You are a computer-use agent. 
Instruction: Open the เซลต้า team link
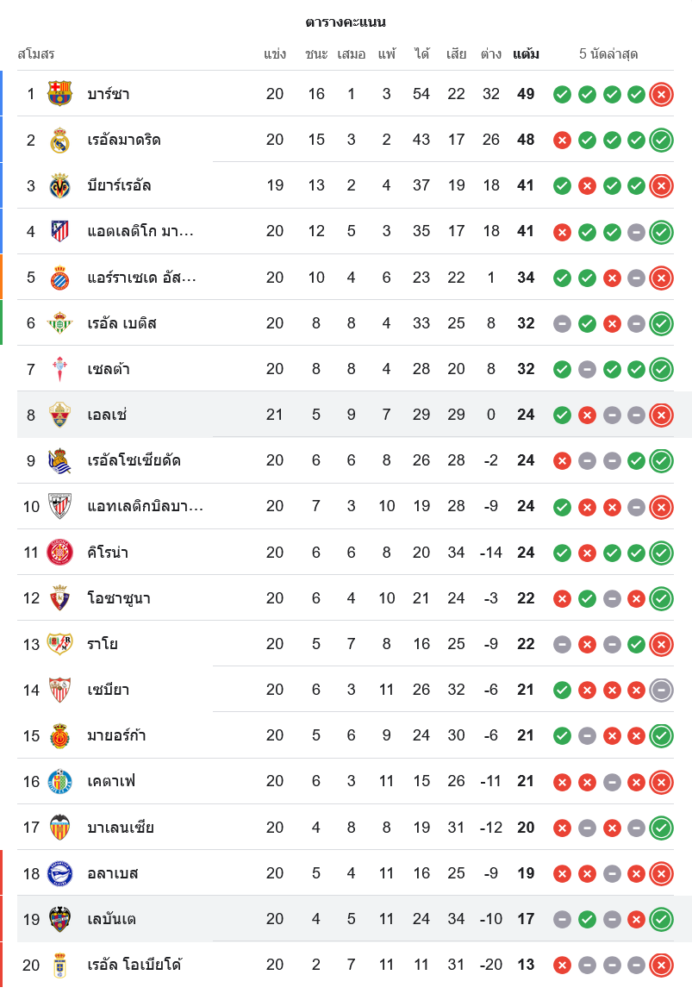[108, 369]
